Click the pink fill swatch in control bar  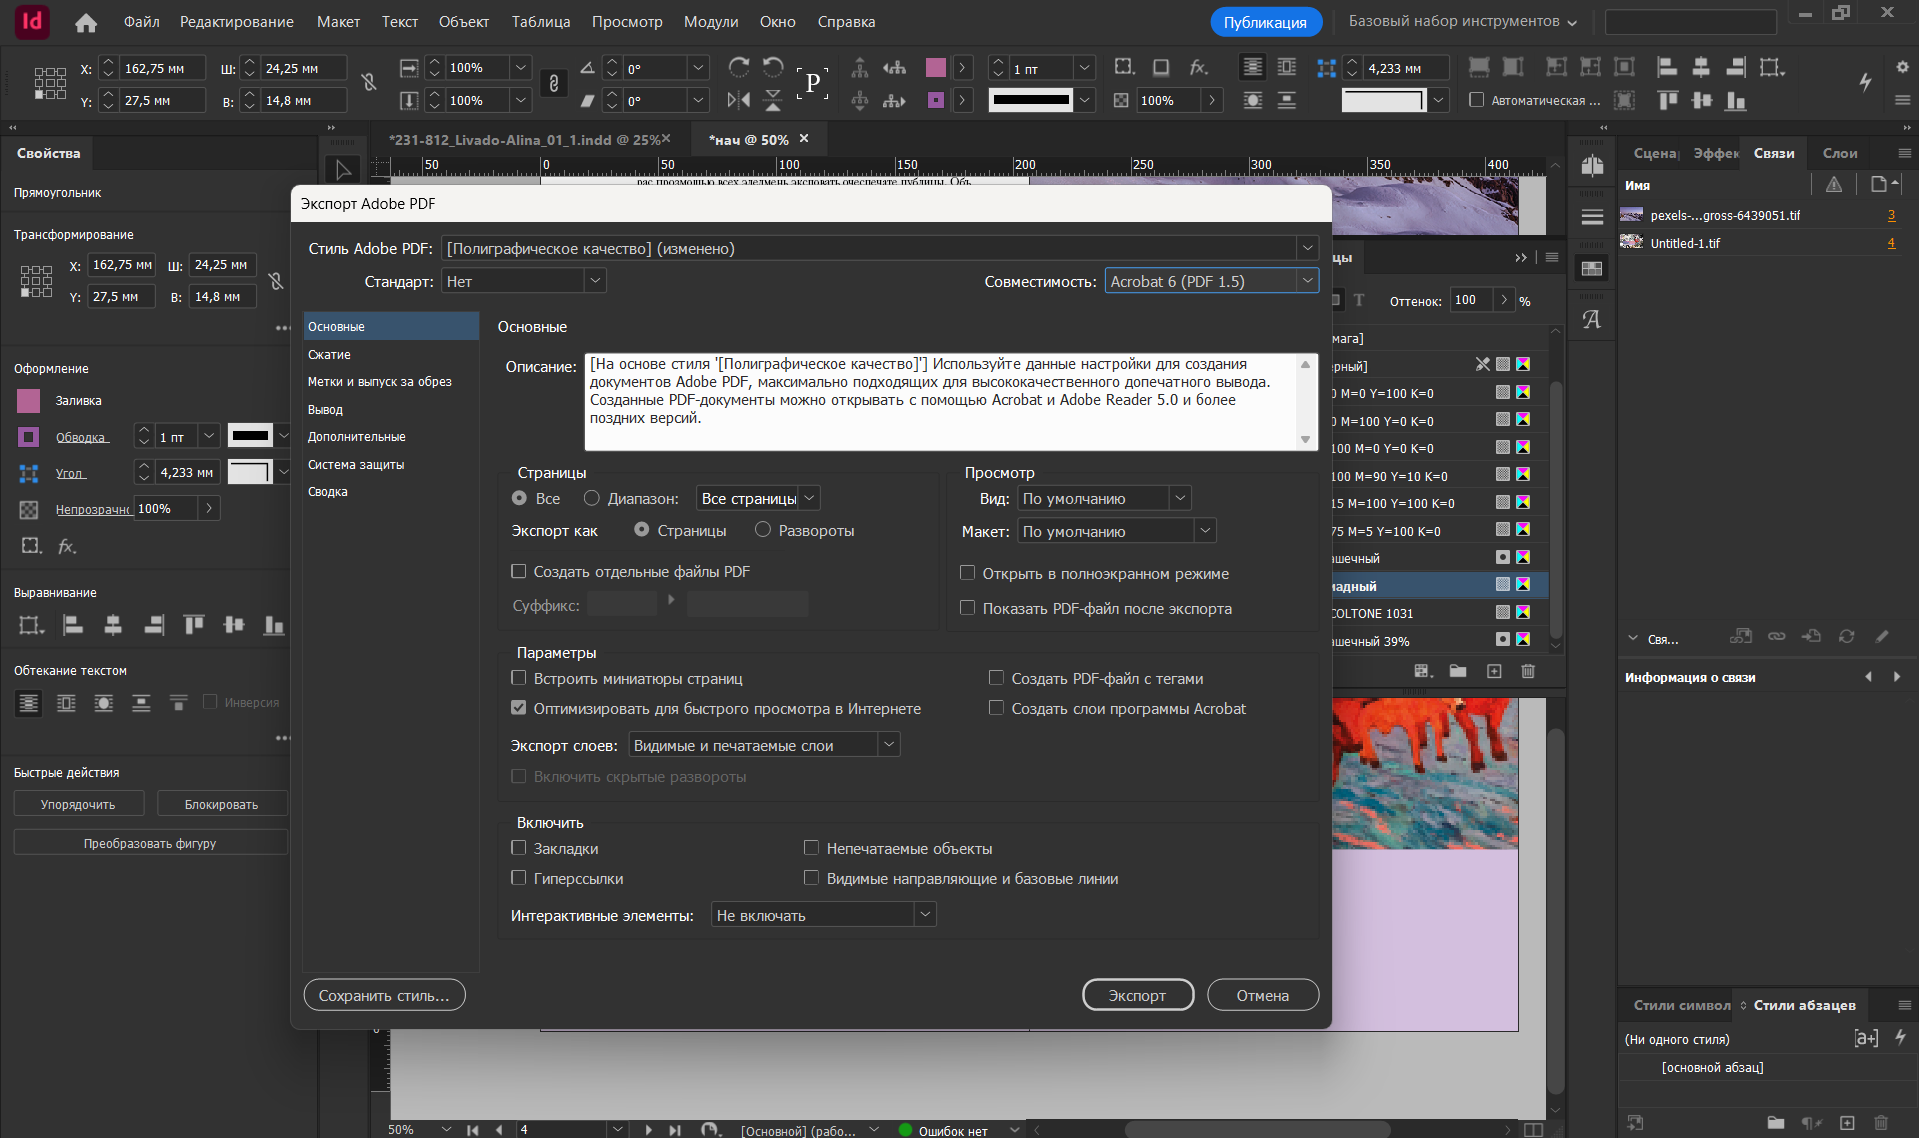[936, 67]
